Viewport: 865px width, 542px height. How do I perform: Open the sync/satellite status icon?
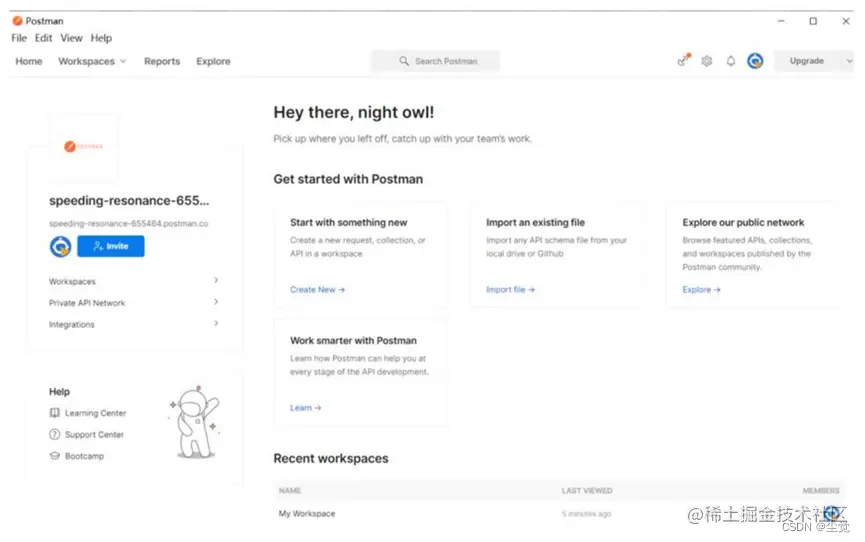point(684,60)
